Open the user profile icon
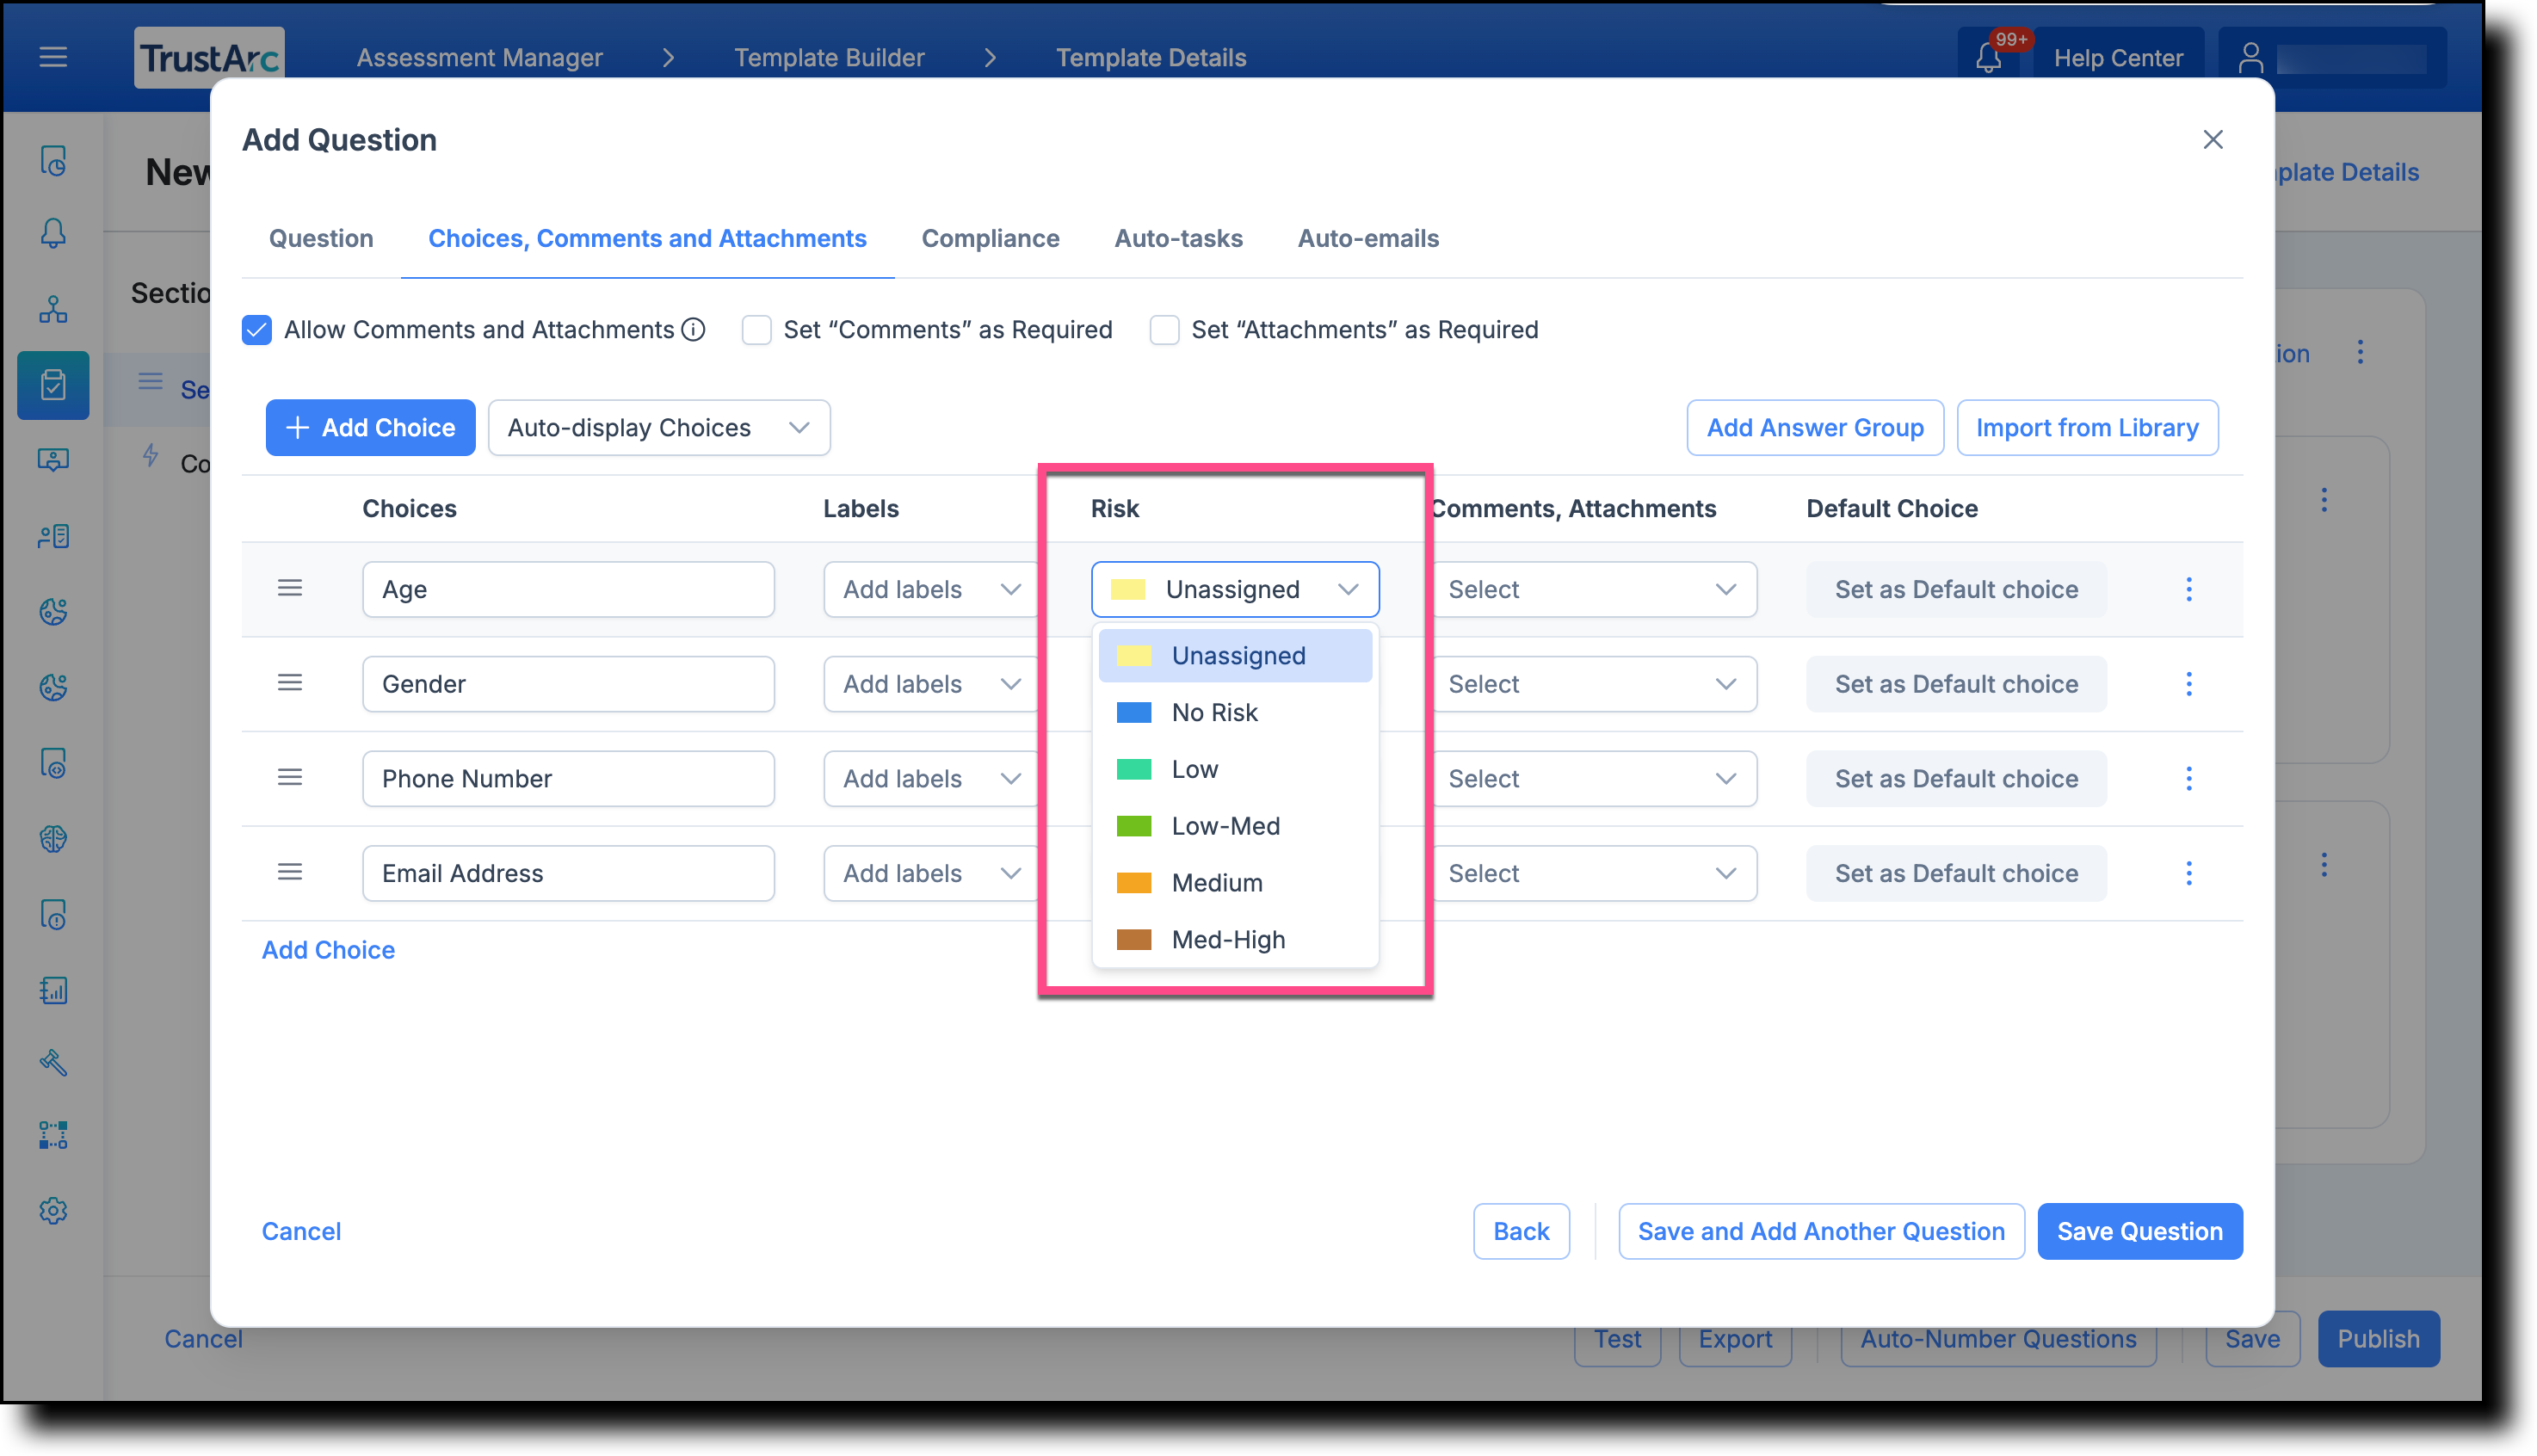The image size is (2537, 1456). [2250, 57]
